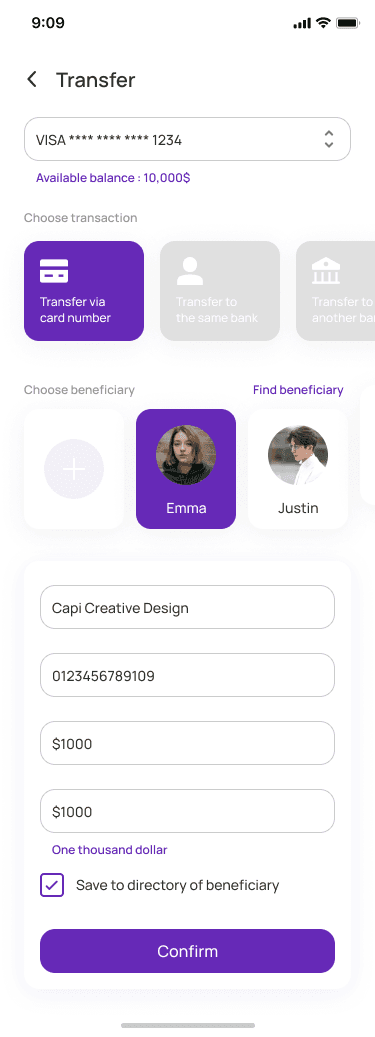Tap the Wi-Fi icon in status bar
Image resolution: width=375 pixels, height=1037 pixels.
(323, 23)
